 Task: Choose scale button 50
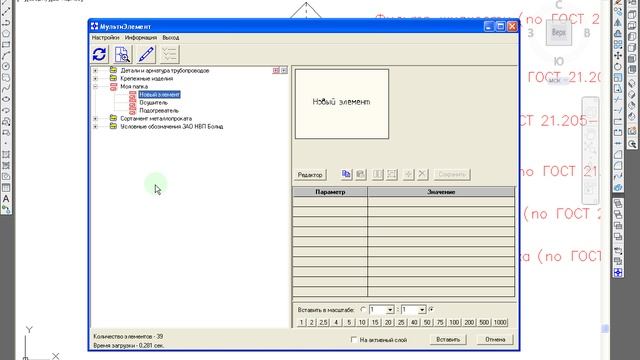pyautogui.click(x=427, y=322)
